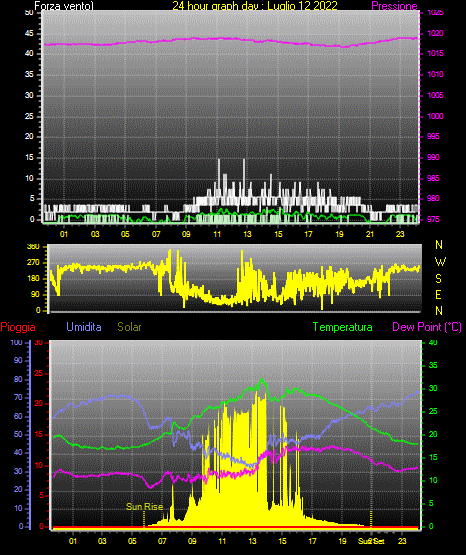The width and height of the screenshot is (466, 555).
Task: Click wind direction axis value 270
Action: pyautogui.click(x=33, y=263)
